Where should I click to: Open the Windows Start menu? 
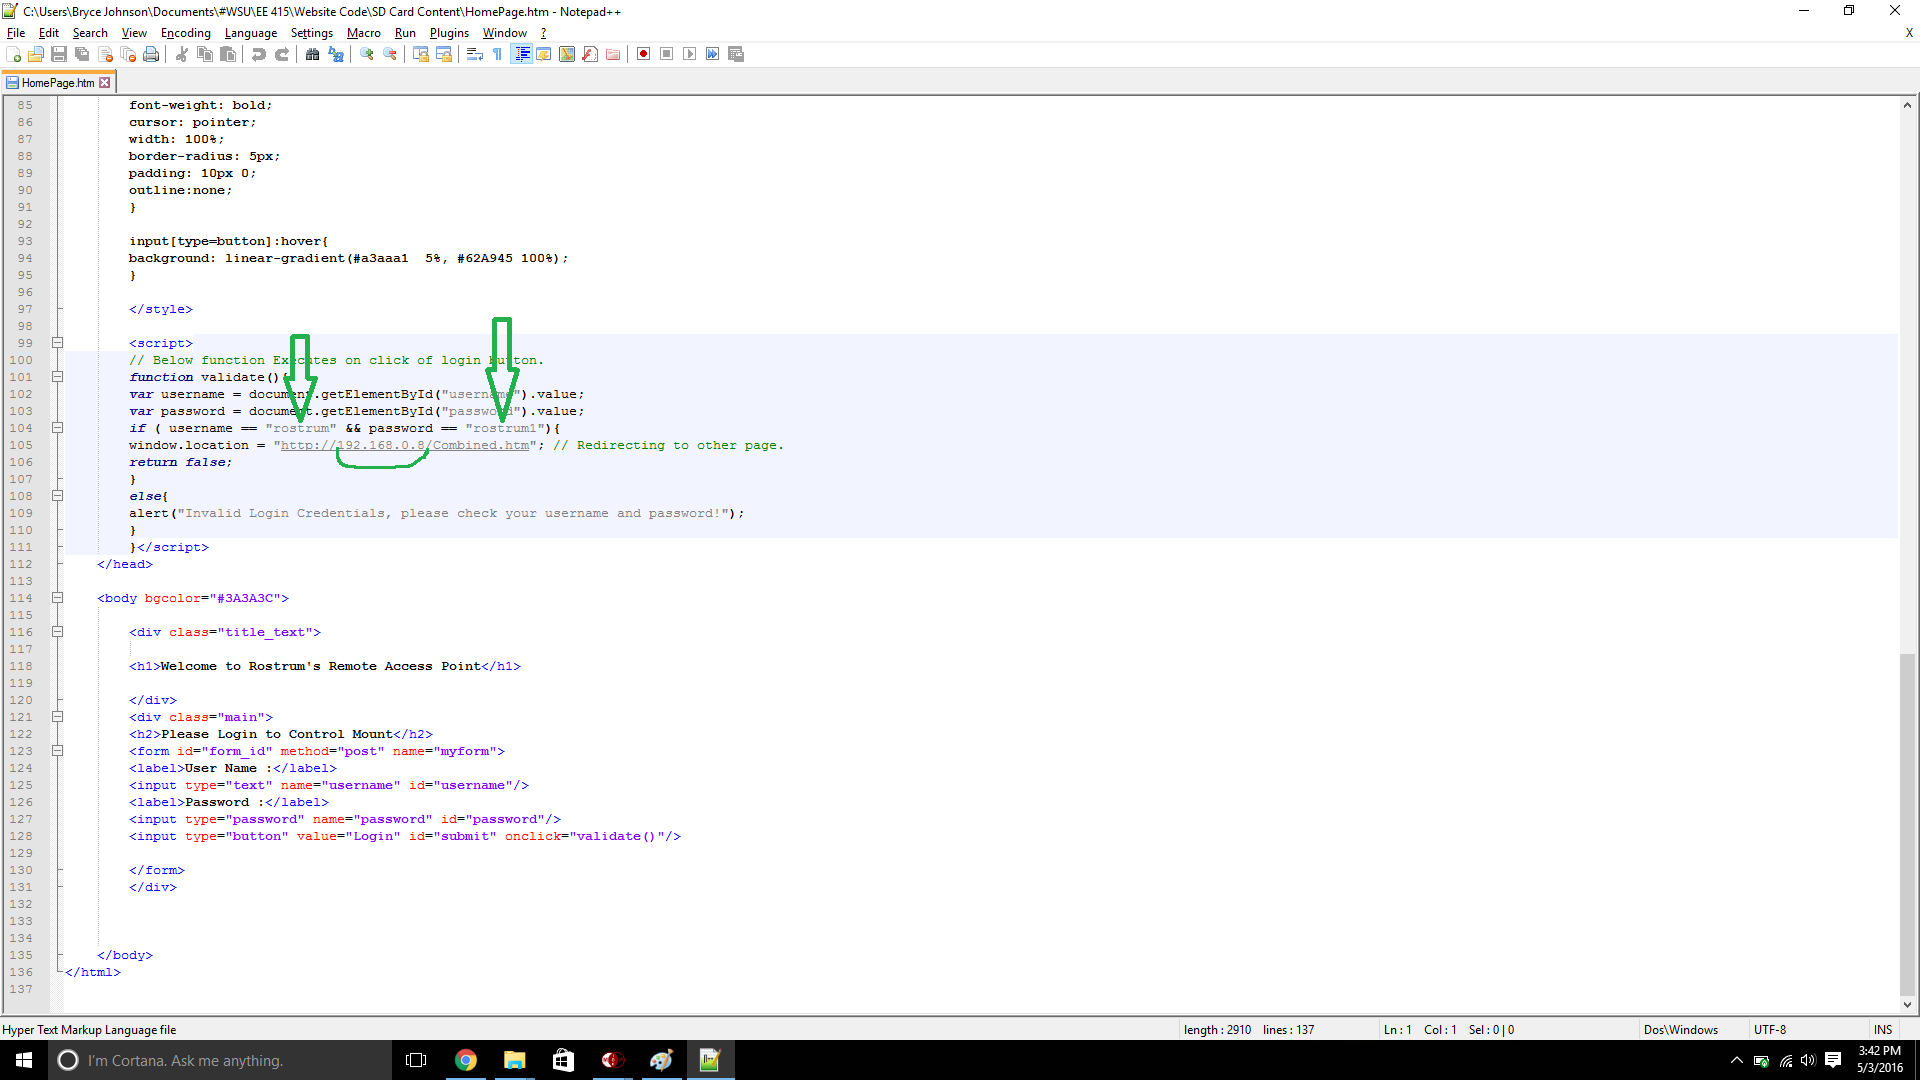tap(24, 1060)
